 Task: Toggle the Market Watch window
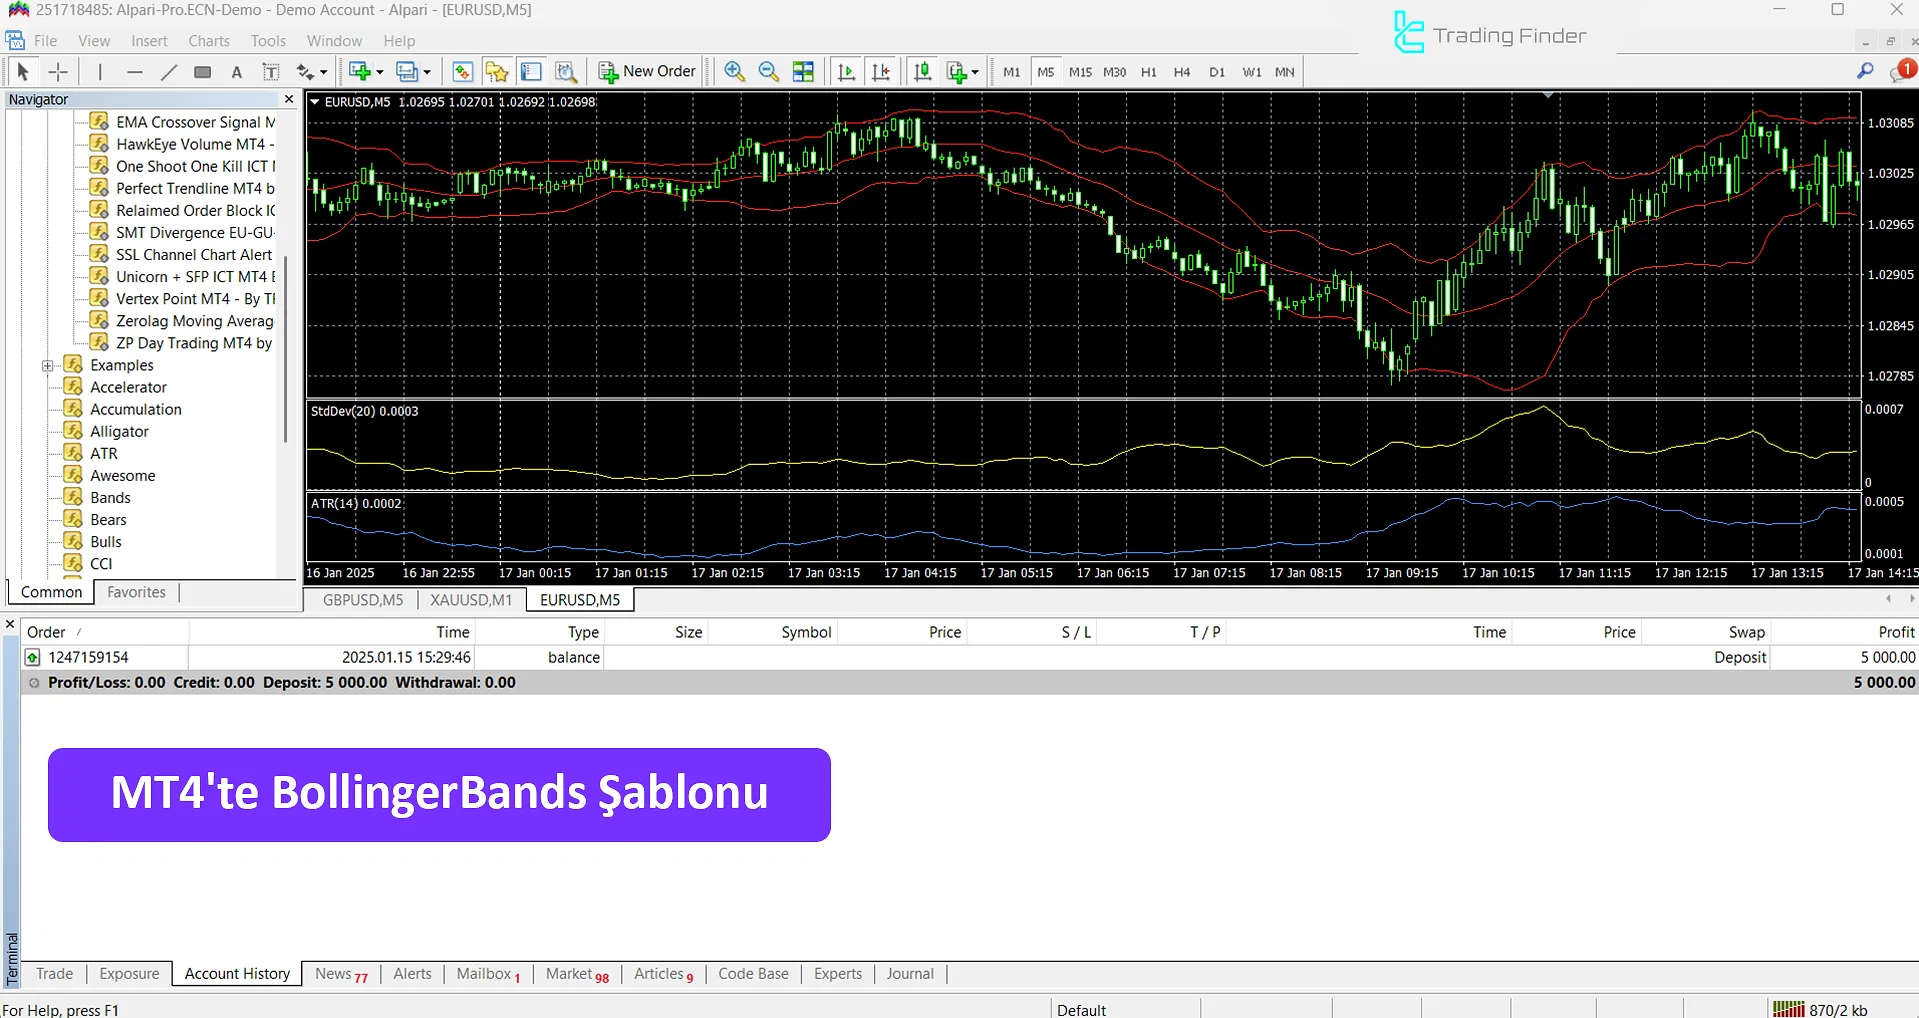click(x=462, y=72)
